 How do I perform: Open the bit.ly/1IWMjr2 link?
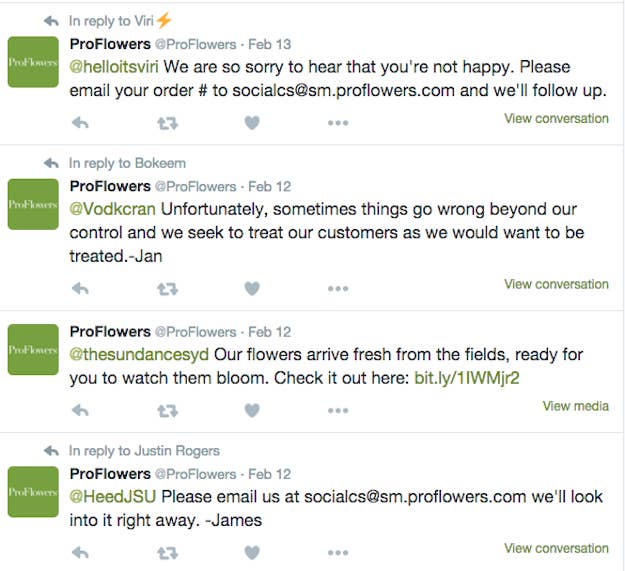pos(467,378)
